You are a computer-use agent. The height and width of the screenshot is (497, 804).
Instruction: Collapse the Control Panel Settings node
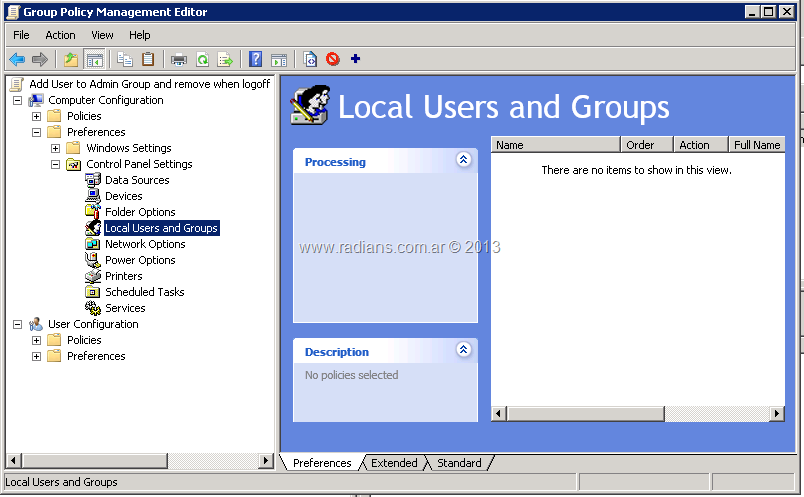click(56, 164)
